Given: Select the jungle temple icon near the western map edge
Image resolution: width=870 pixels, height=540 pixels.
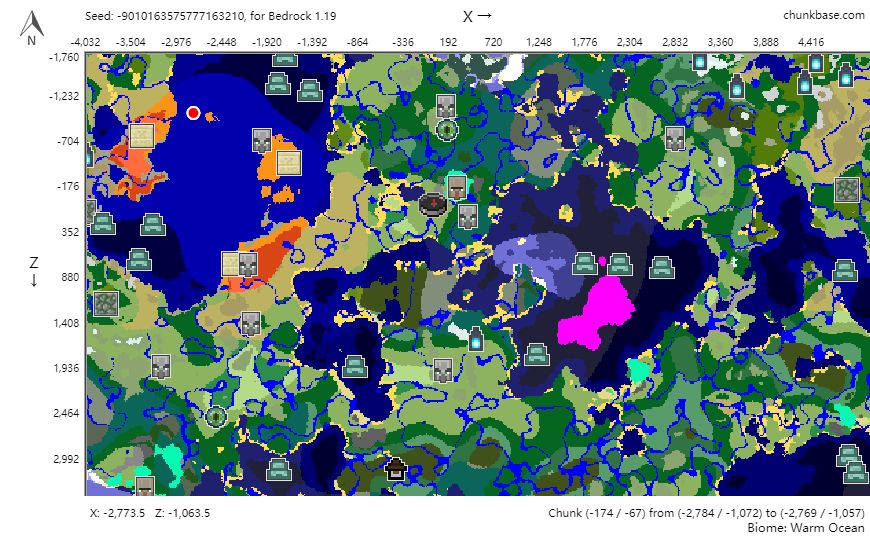Looking at the screenshot, I should coord(105,304).
